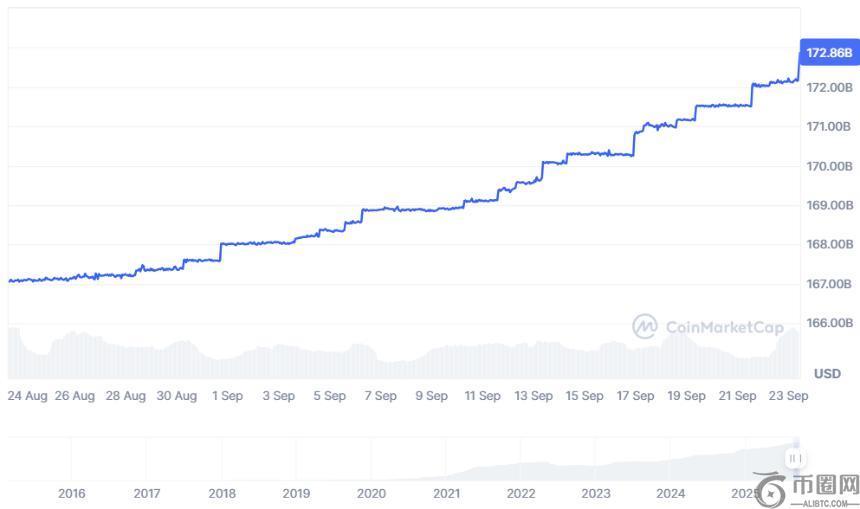Click the USD currency label
This screenshot has width=860, height=509.
(827, 373)
